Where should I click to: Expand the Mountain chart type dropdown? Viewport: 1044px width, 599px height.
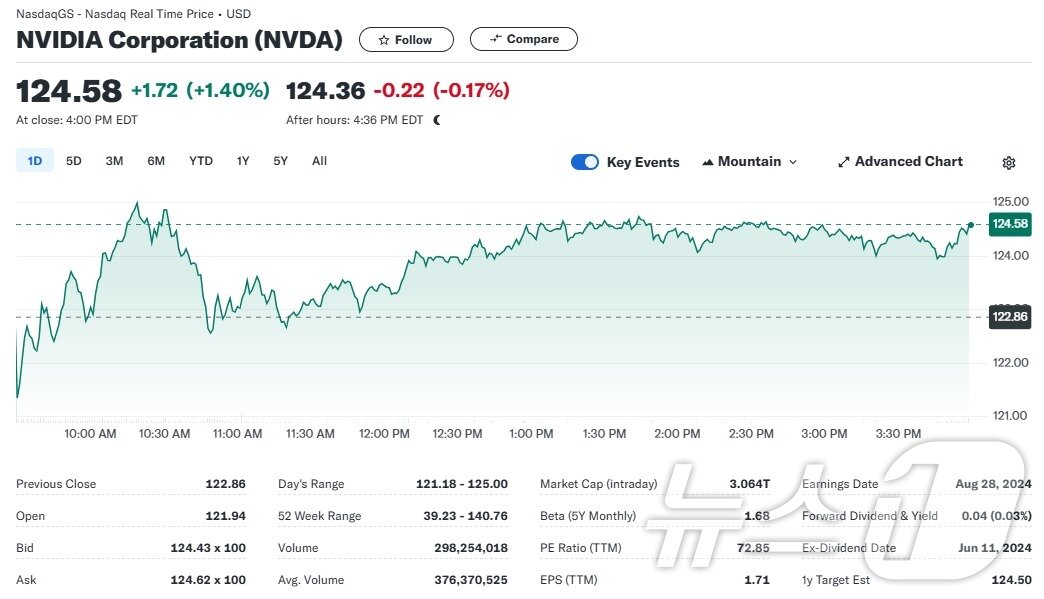[749, 162]
